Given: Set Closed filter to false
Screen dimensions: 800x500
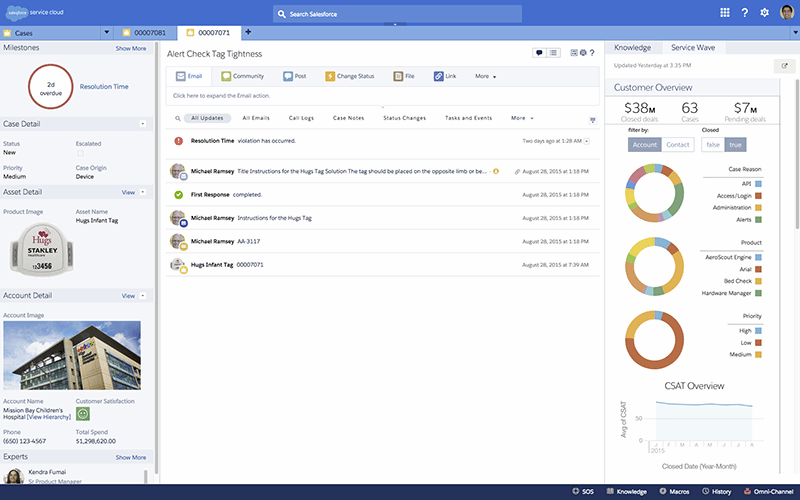Looking at the screenshot, I should point(713,144).
